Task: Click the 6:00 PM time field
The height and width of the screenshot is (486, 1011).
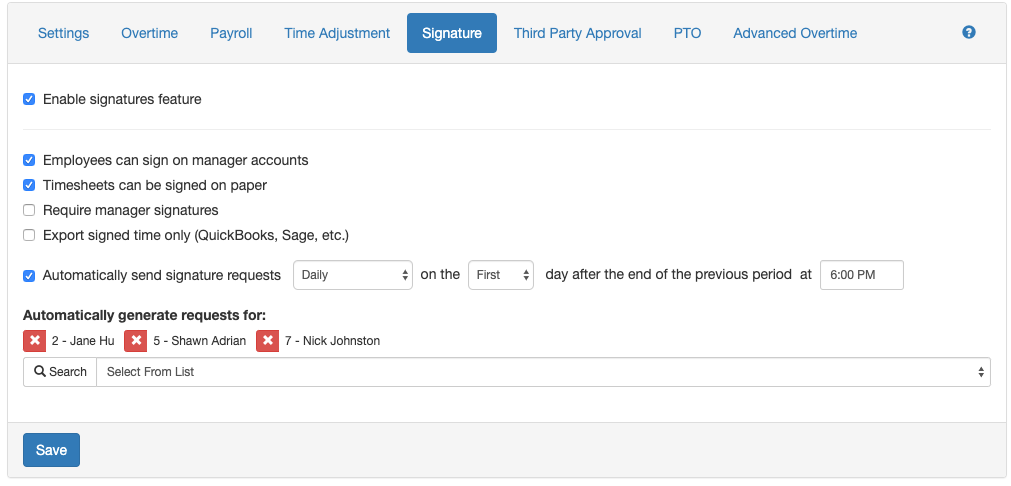Action: point(861,275)
